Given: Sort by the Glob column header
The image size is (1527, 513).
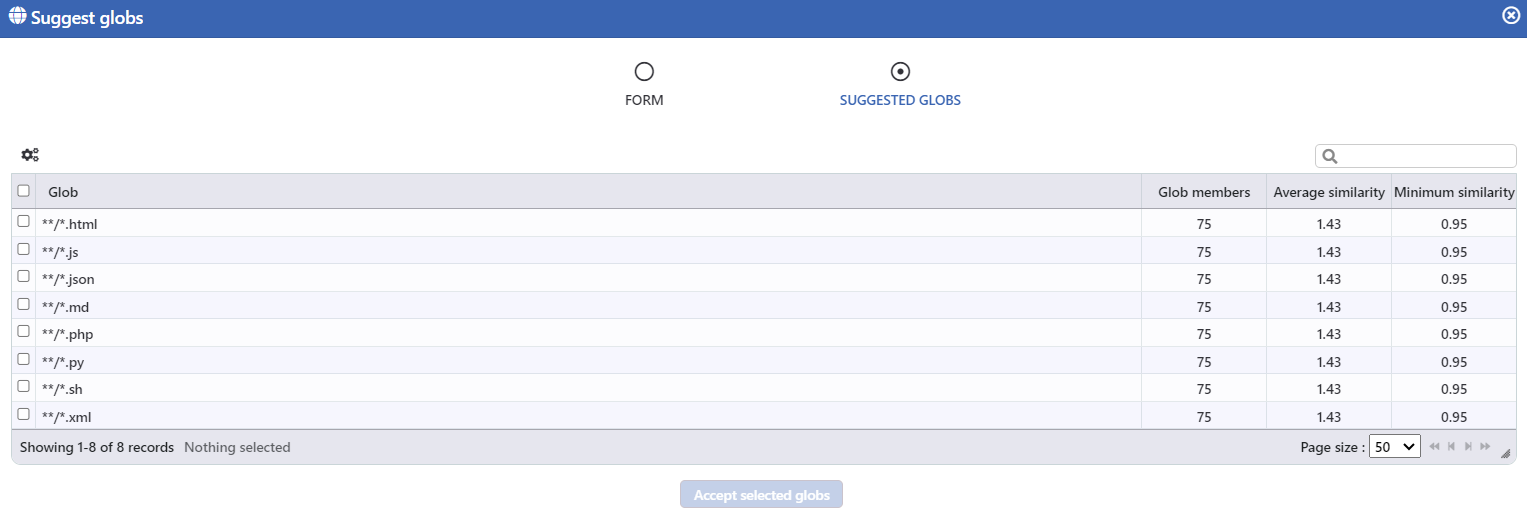Looking at the screenshot, I should coord(589,192).
